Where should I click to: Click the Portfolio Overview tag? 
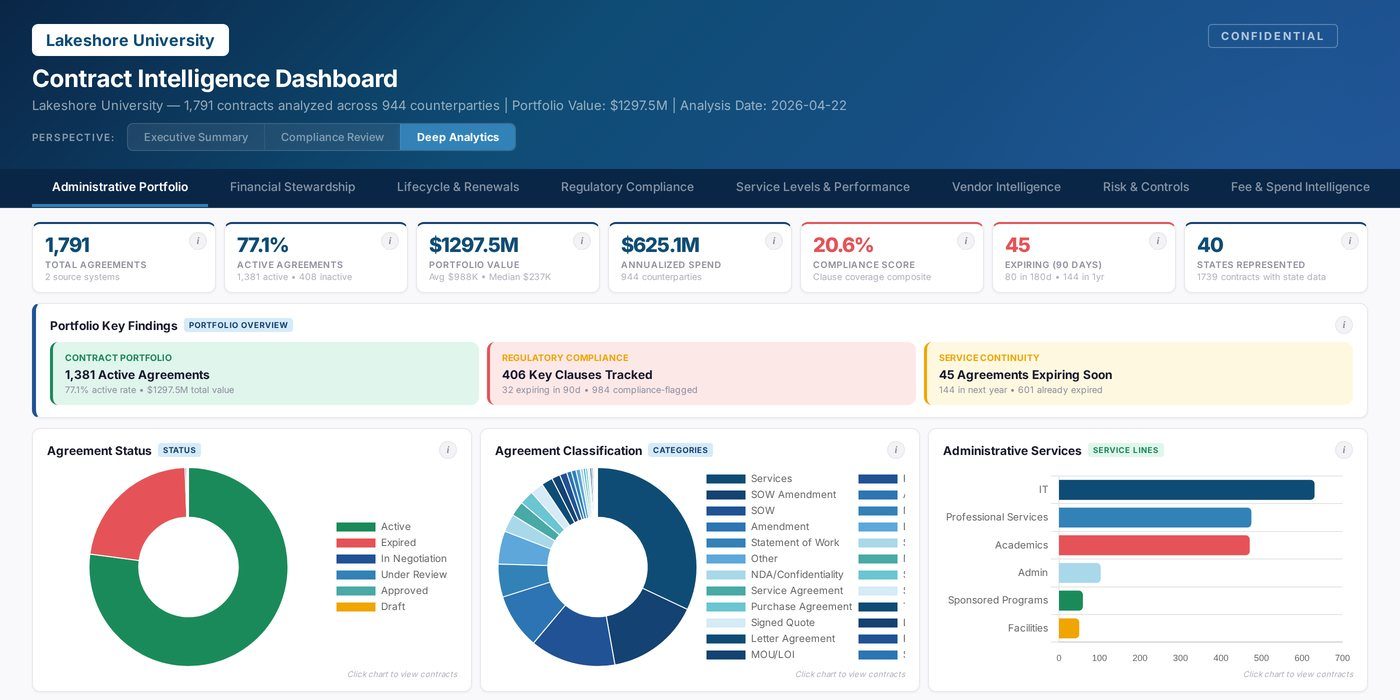(x=238, y=325)
